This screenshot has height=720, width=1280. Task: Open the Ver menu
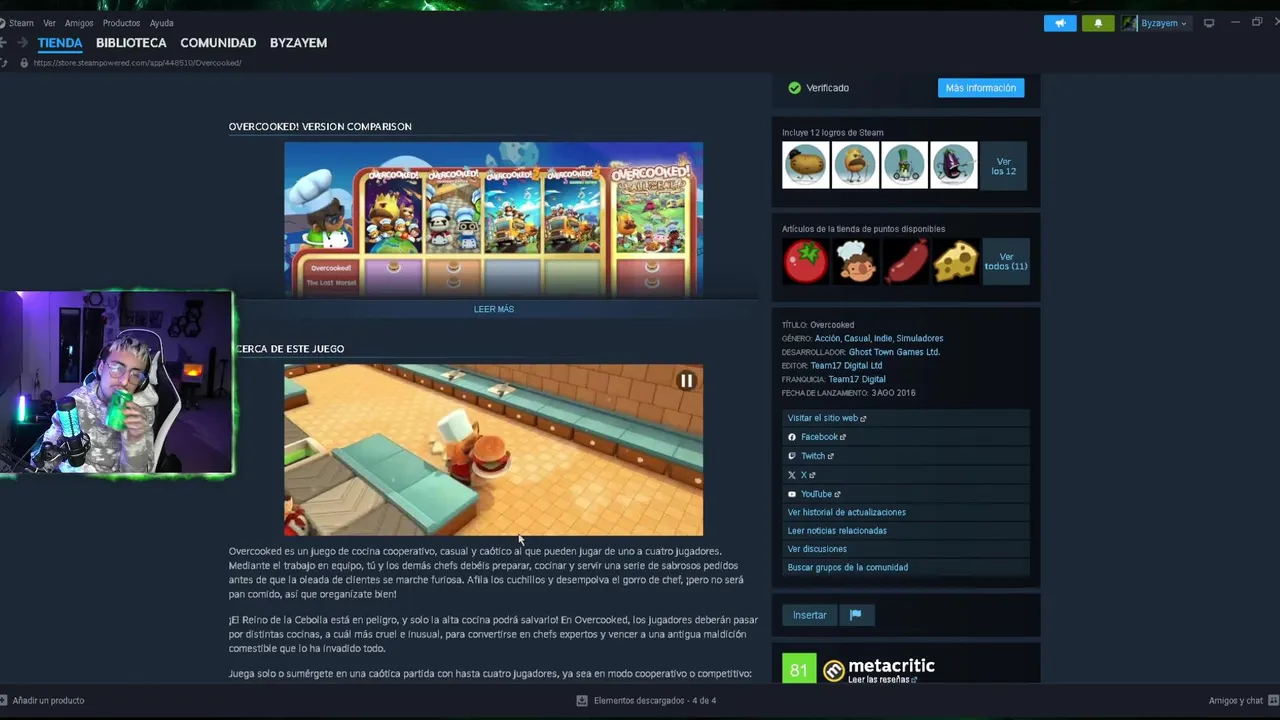(x=49, y=23)
